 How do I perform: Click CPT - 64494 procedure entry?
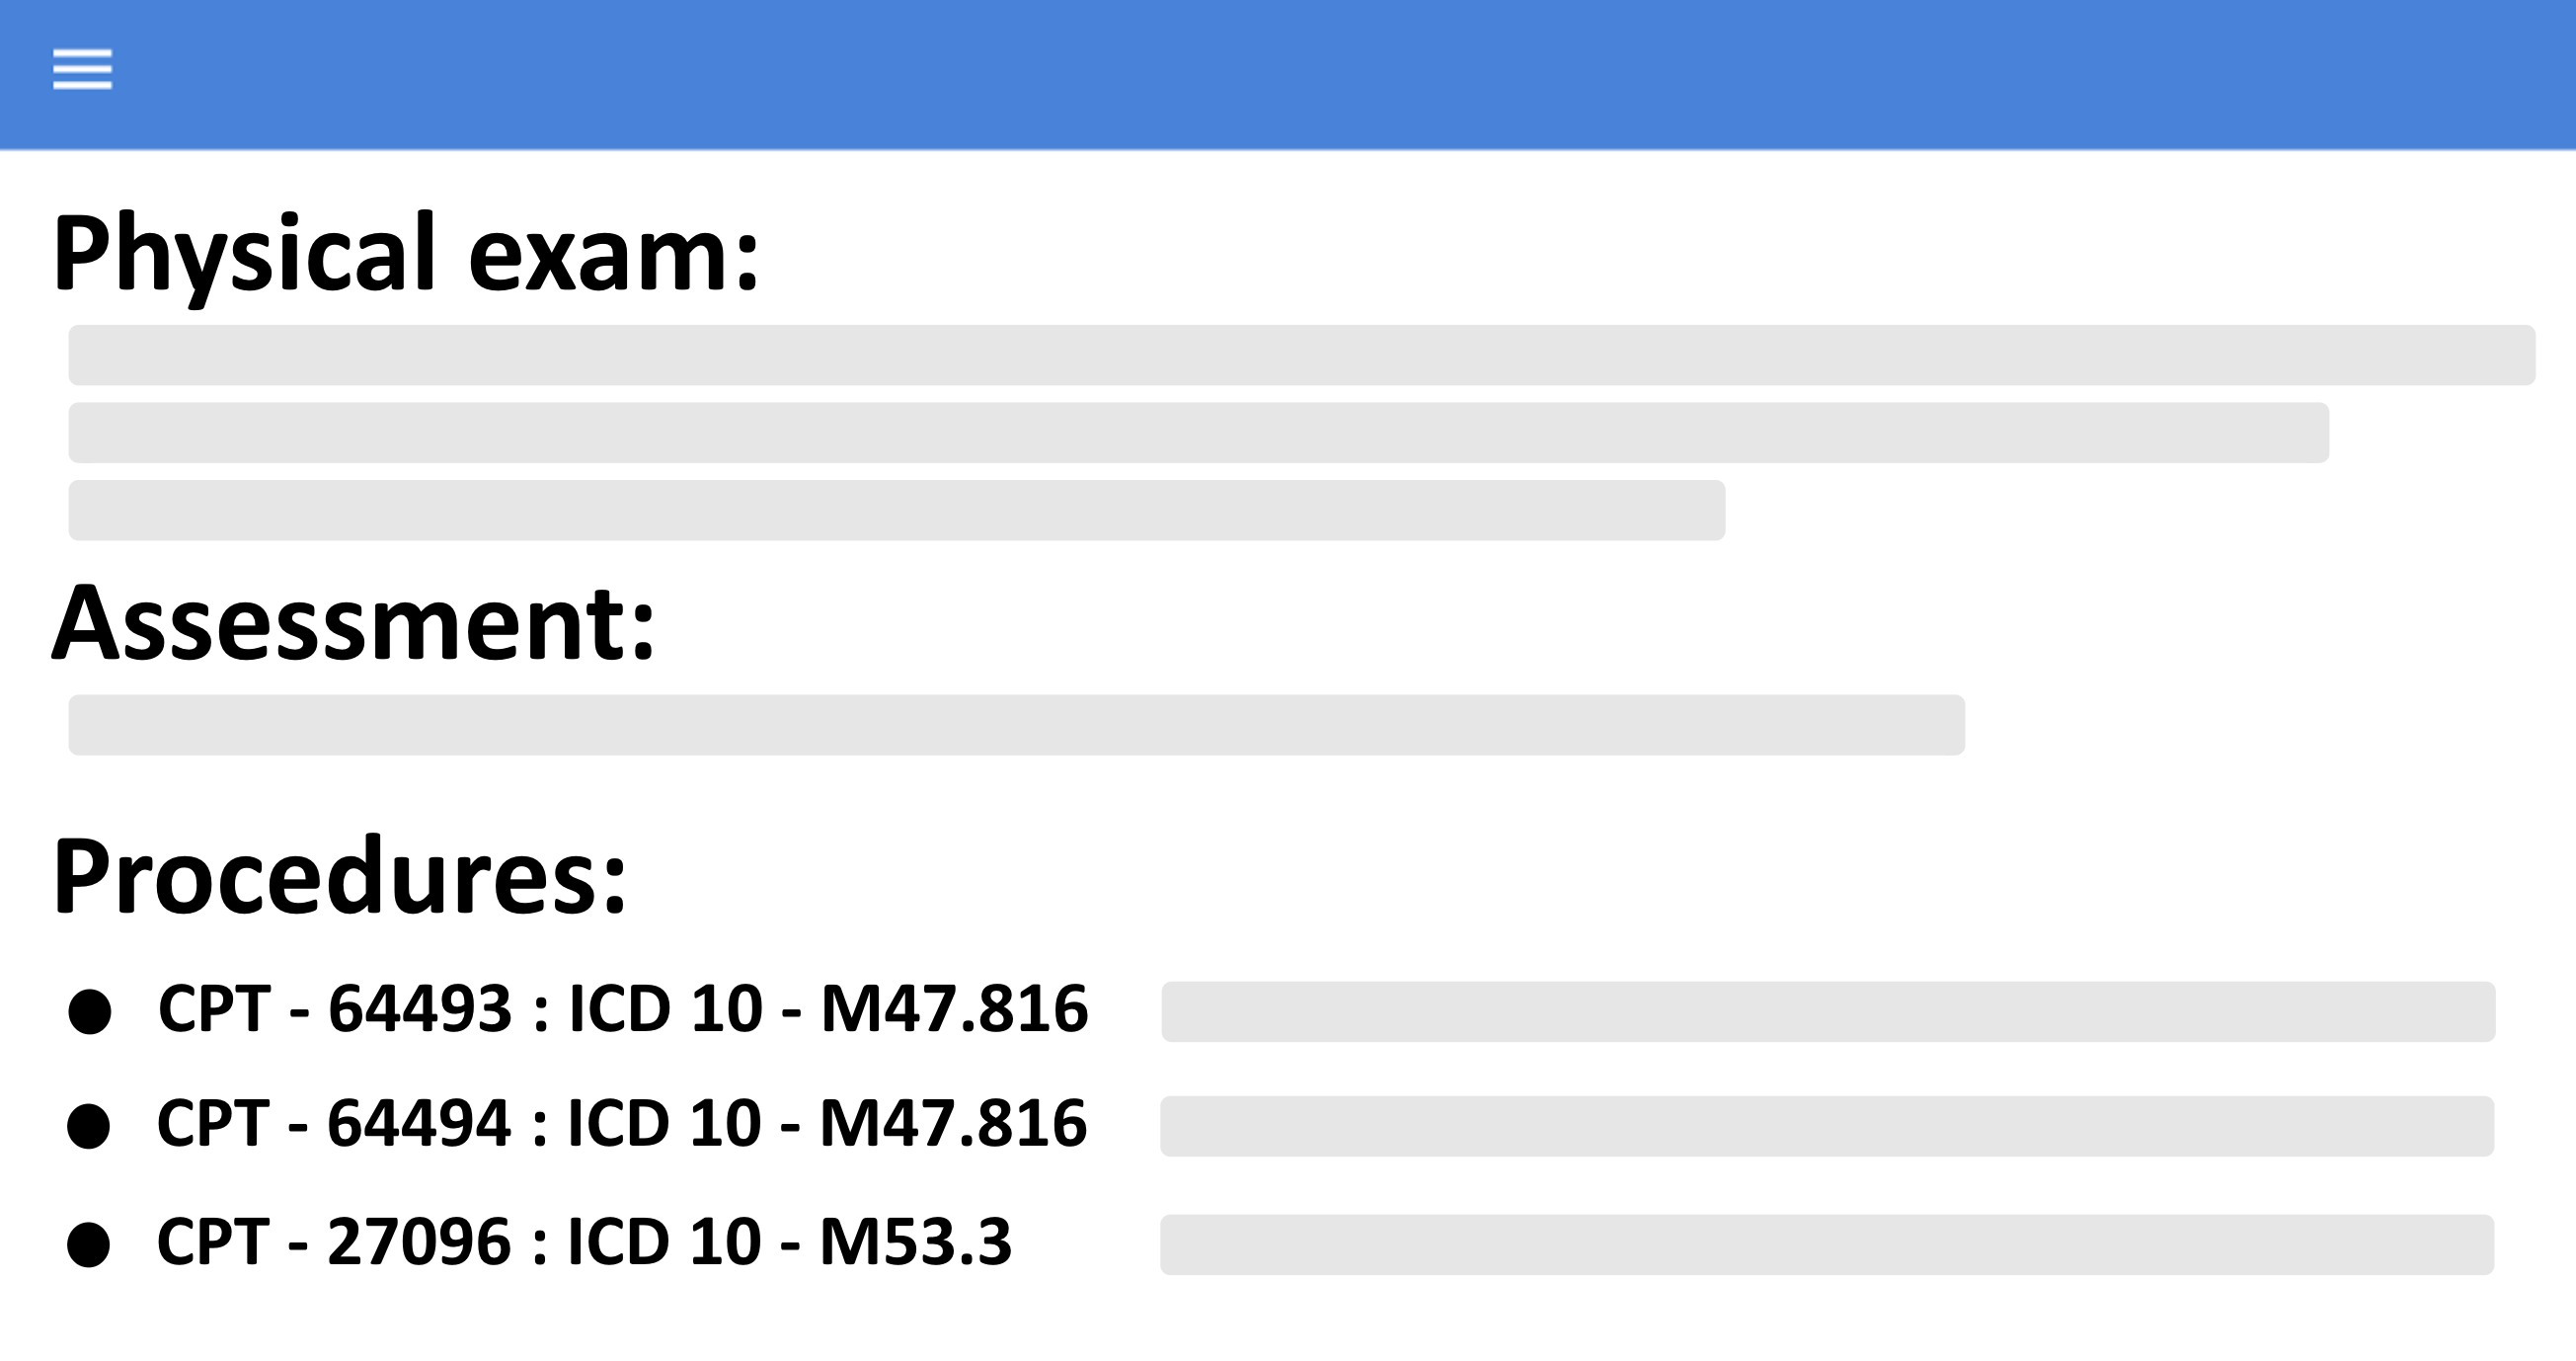click(622, 1123)
